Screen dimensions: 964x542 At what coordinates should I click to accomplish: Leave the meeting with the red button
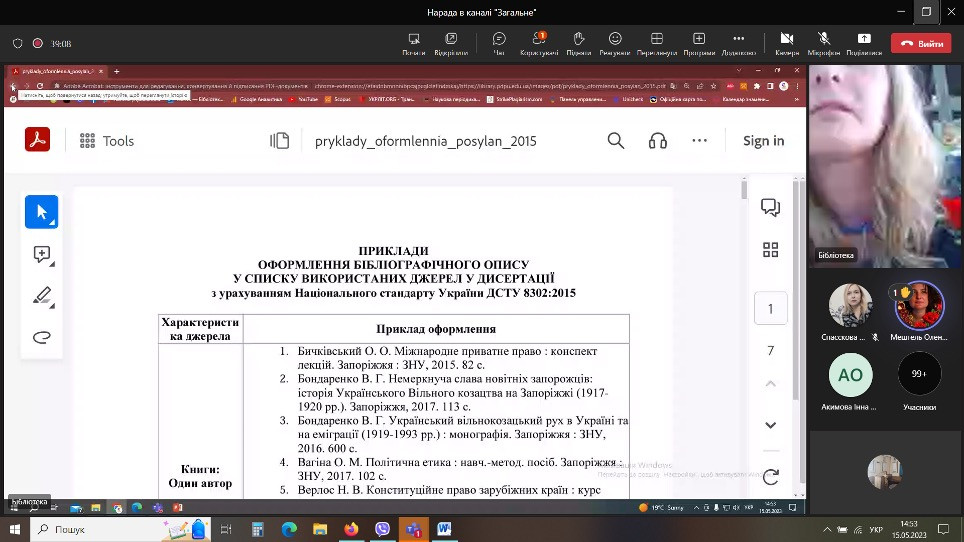tap(921, 44)
